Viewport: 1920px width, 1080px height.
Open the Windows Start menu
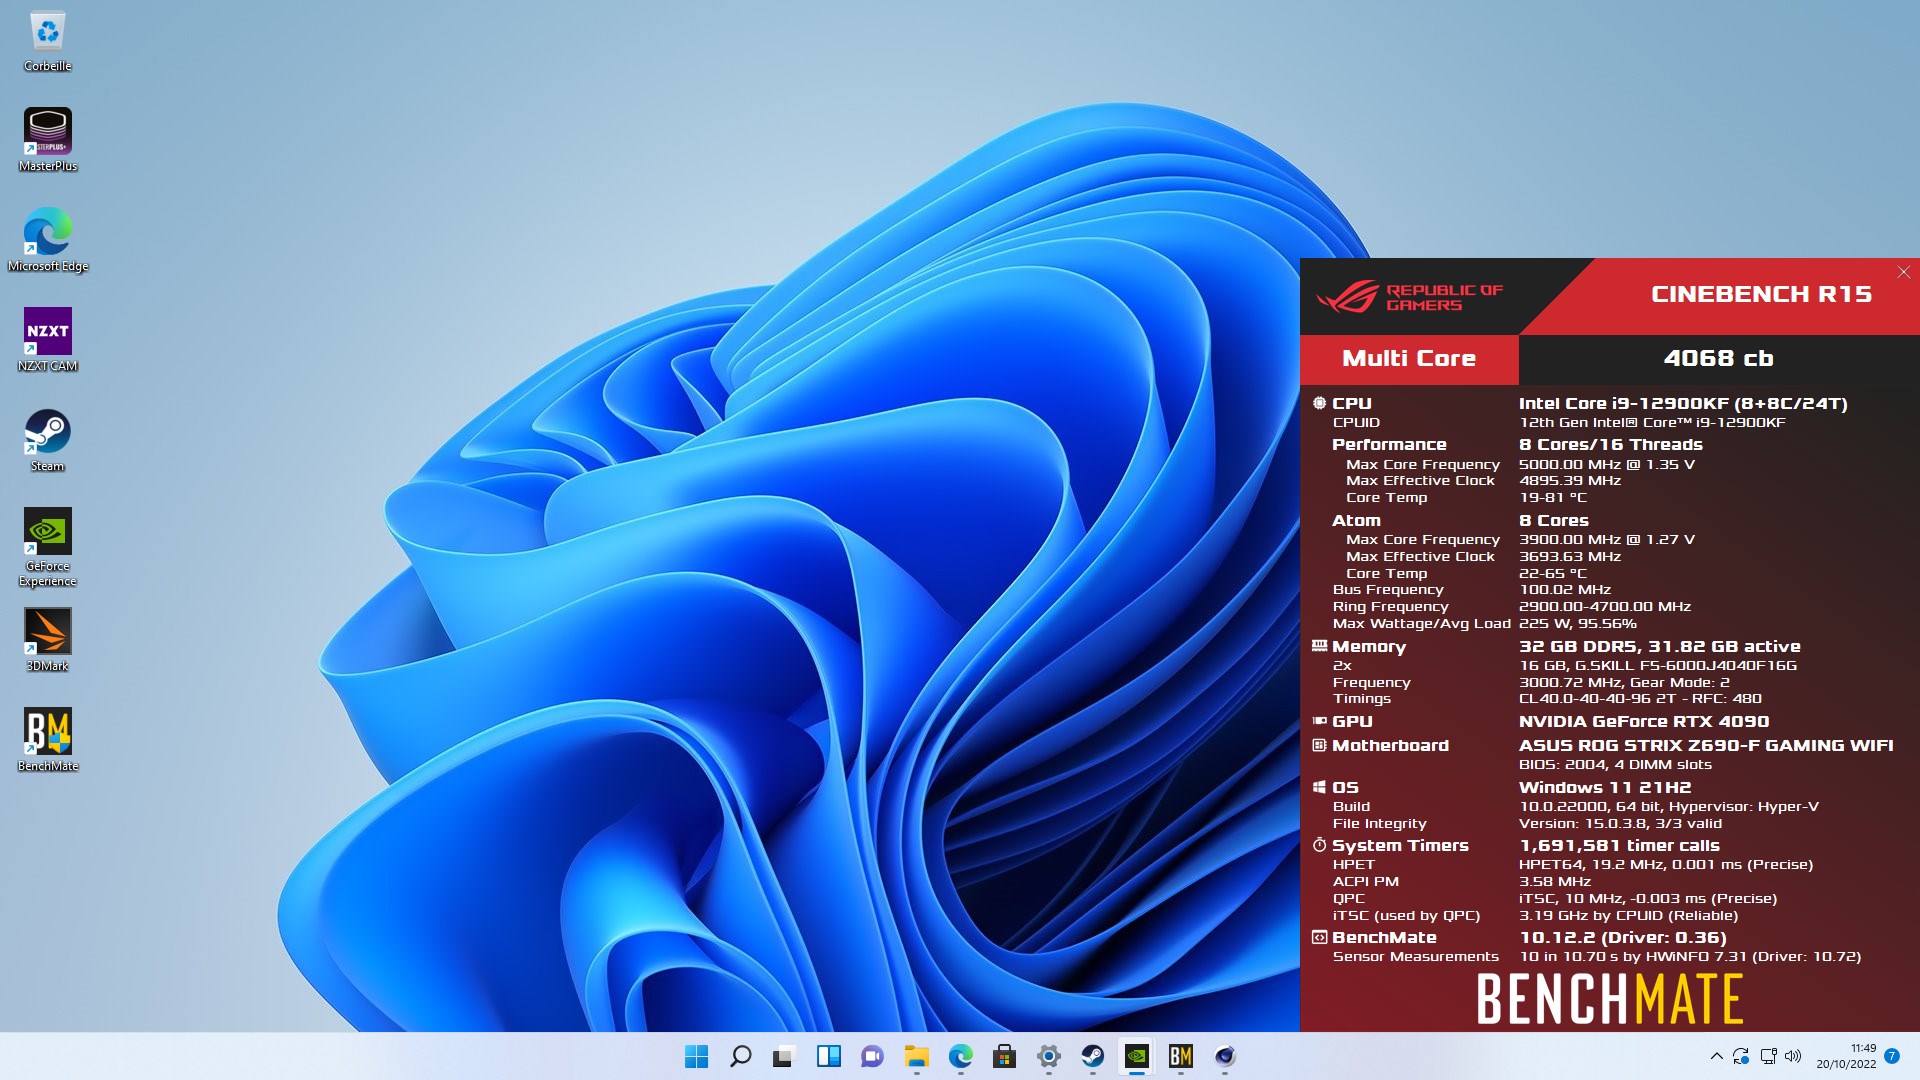click(x=696, y=1056)
